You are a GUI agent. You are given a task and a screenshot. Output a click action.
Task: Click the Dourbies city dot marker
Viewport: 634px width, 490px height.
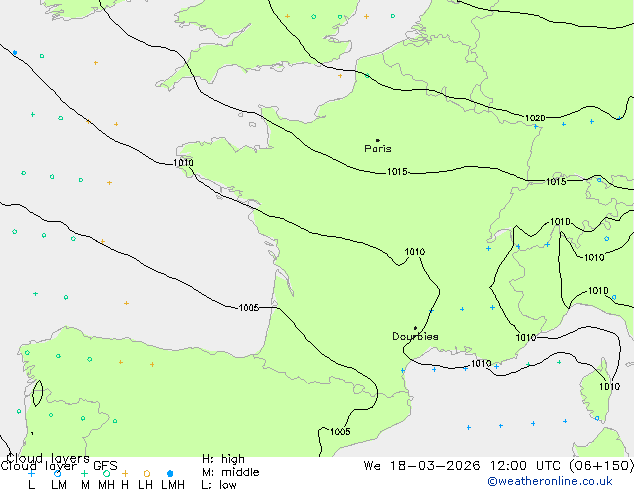click(415, 328)
